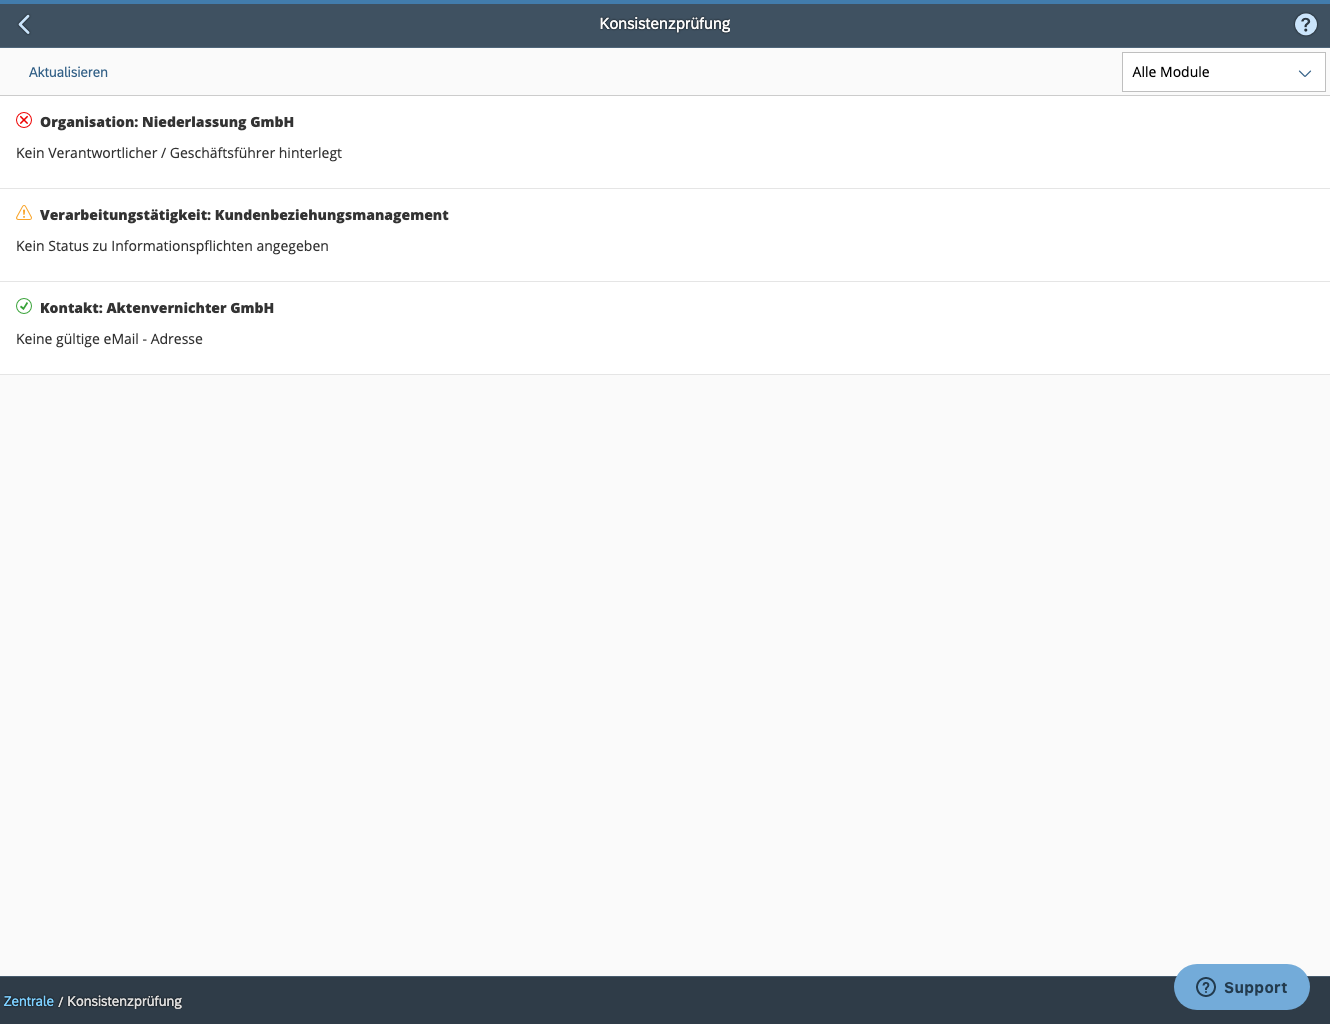Navigate to Zentrale via the breadcrumb link
Viewport: 1330px width, 1024px height.
pyautogui.click(x=28, y=1000)
